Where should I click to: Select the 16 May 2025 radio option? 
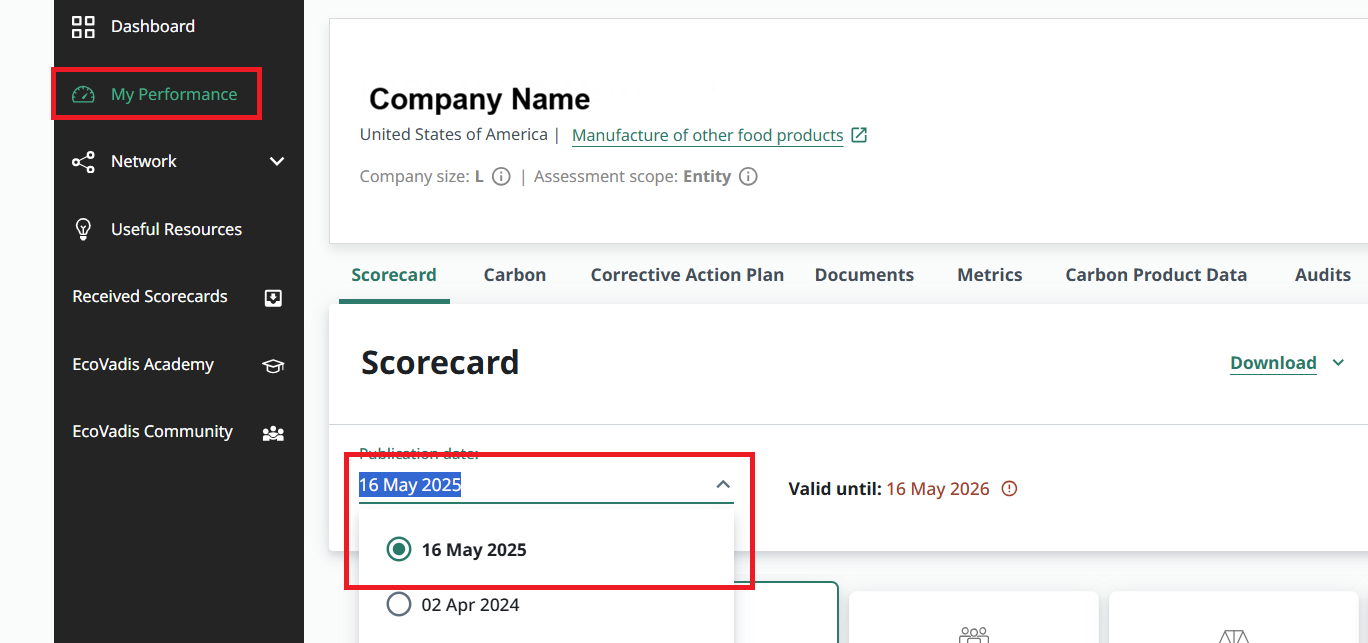point(399,549)
